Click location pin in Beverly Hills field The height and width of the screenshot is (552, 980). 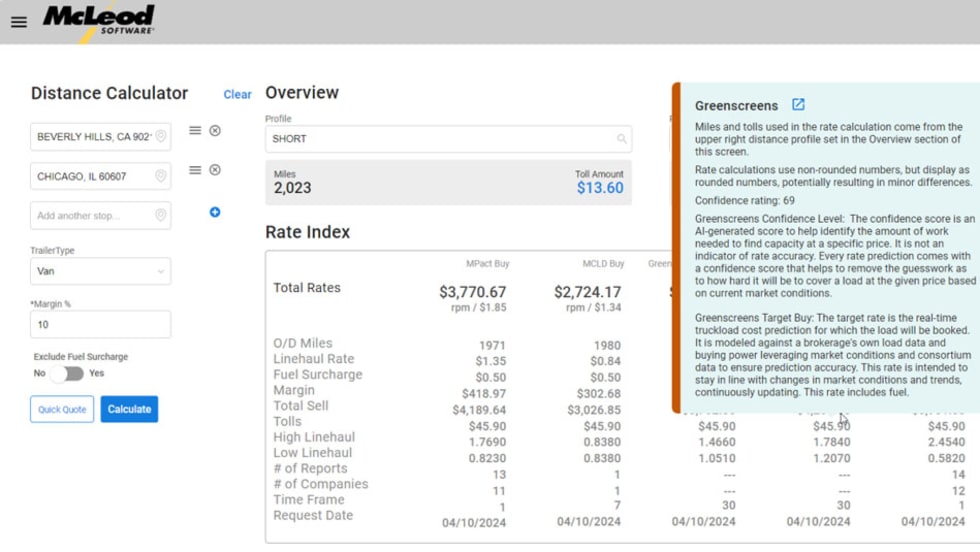(160, 137)
